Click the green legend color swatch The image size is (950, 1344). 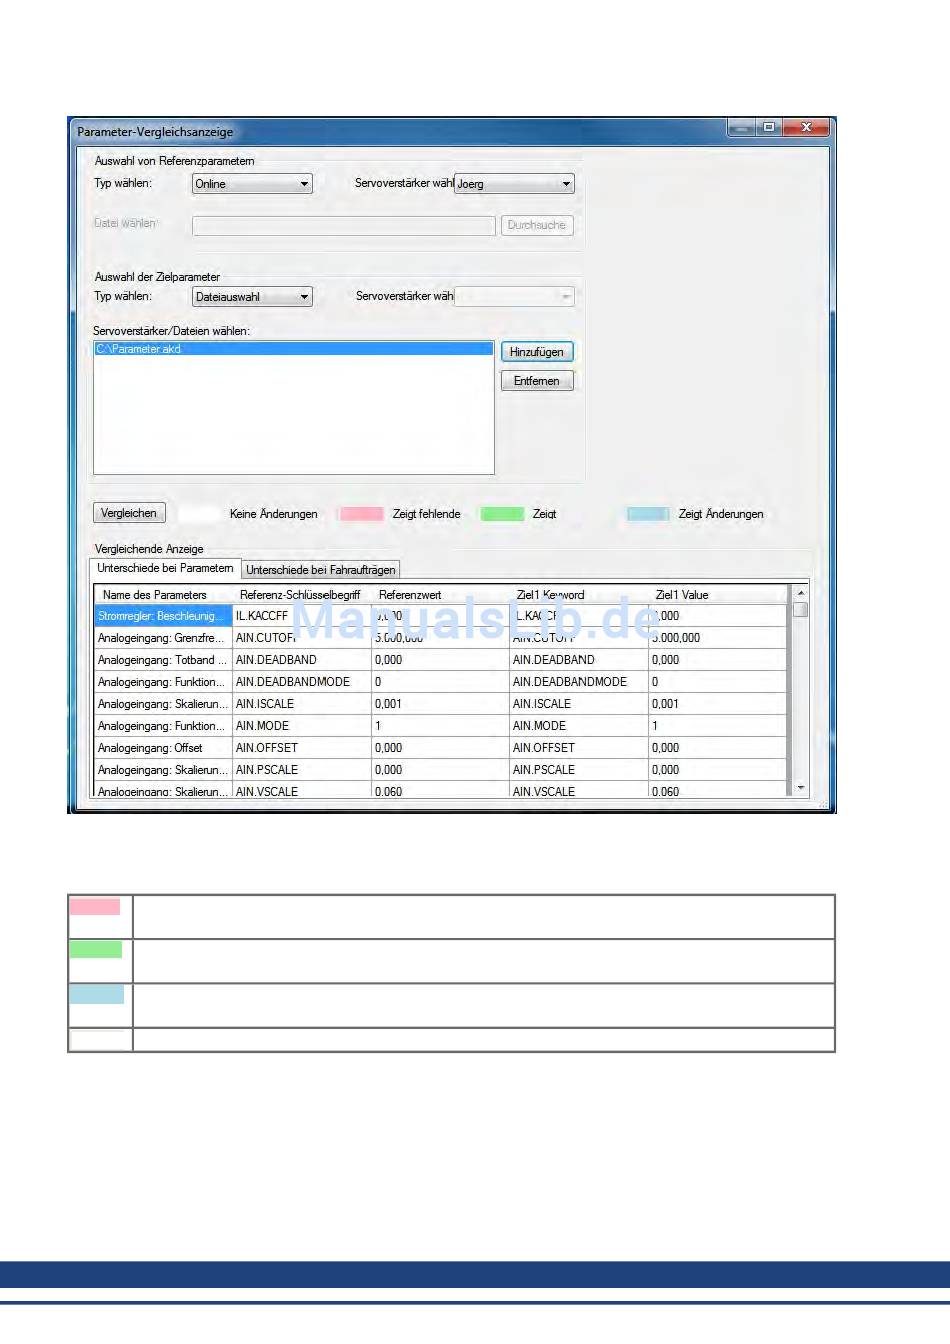click(502, 514)
